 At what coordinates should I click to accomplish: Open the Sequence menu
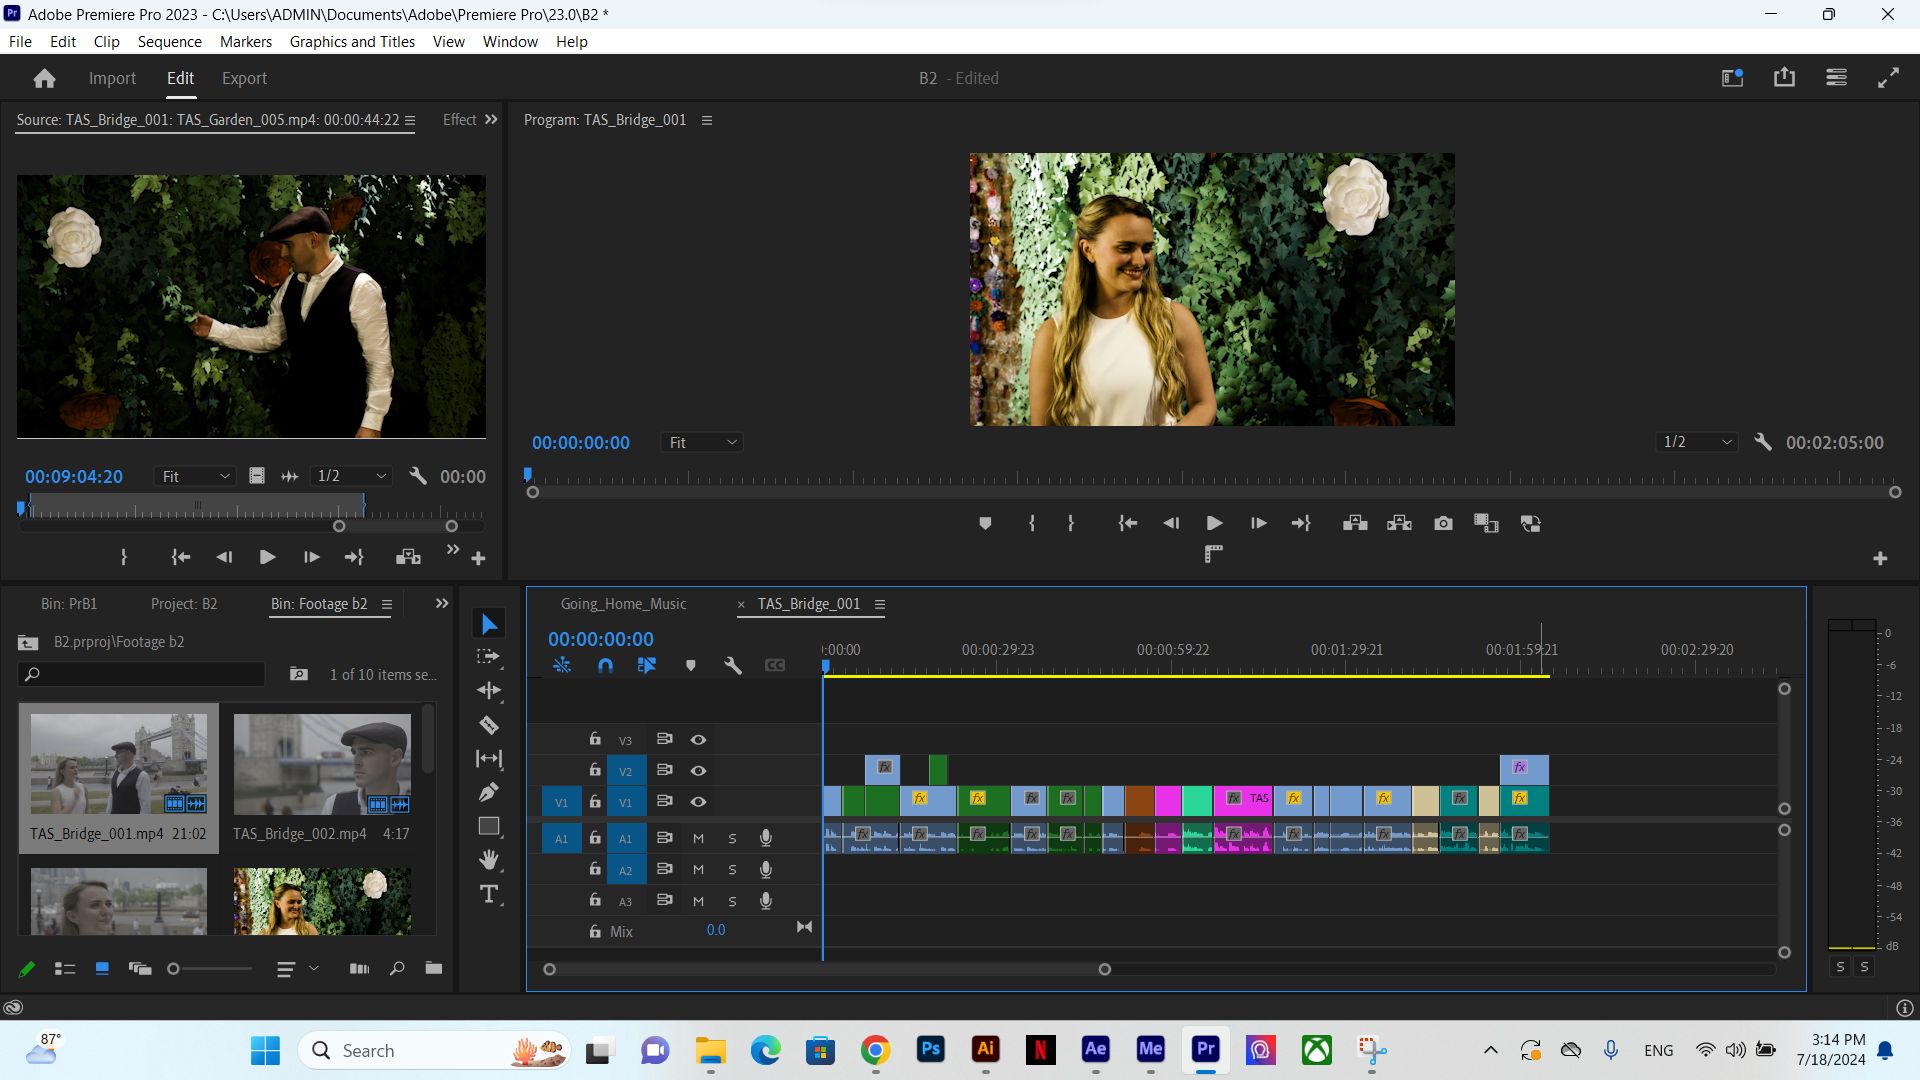point(169,41)
